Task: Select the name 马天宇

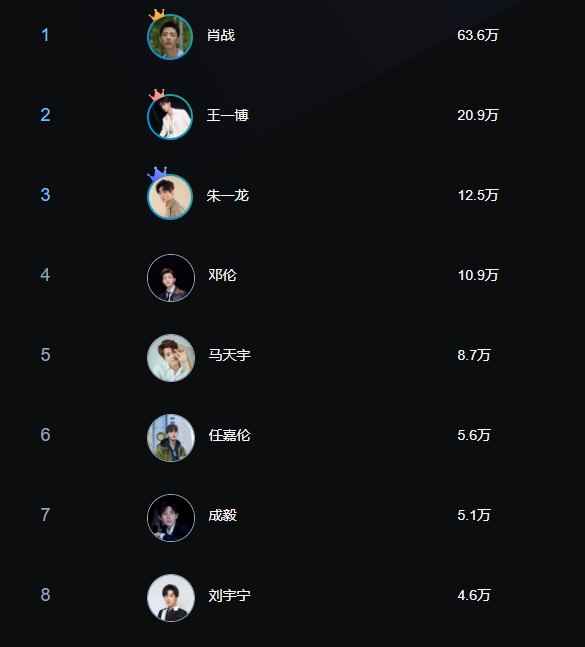Action: pyautogui.click(x=229, y=355)
